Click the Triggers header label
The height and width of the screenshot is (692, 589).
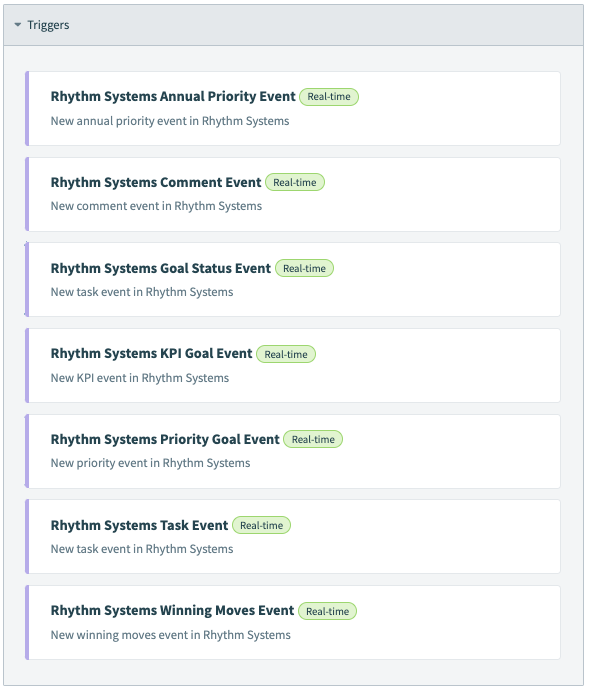[48, 25]
